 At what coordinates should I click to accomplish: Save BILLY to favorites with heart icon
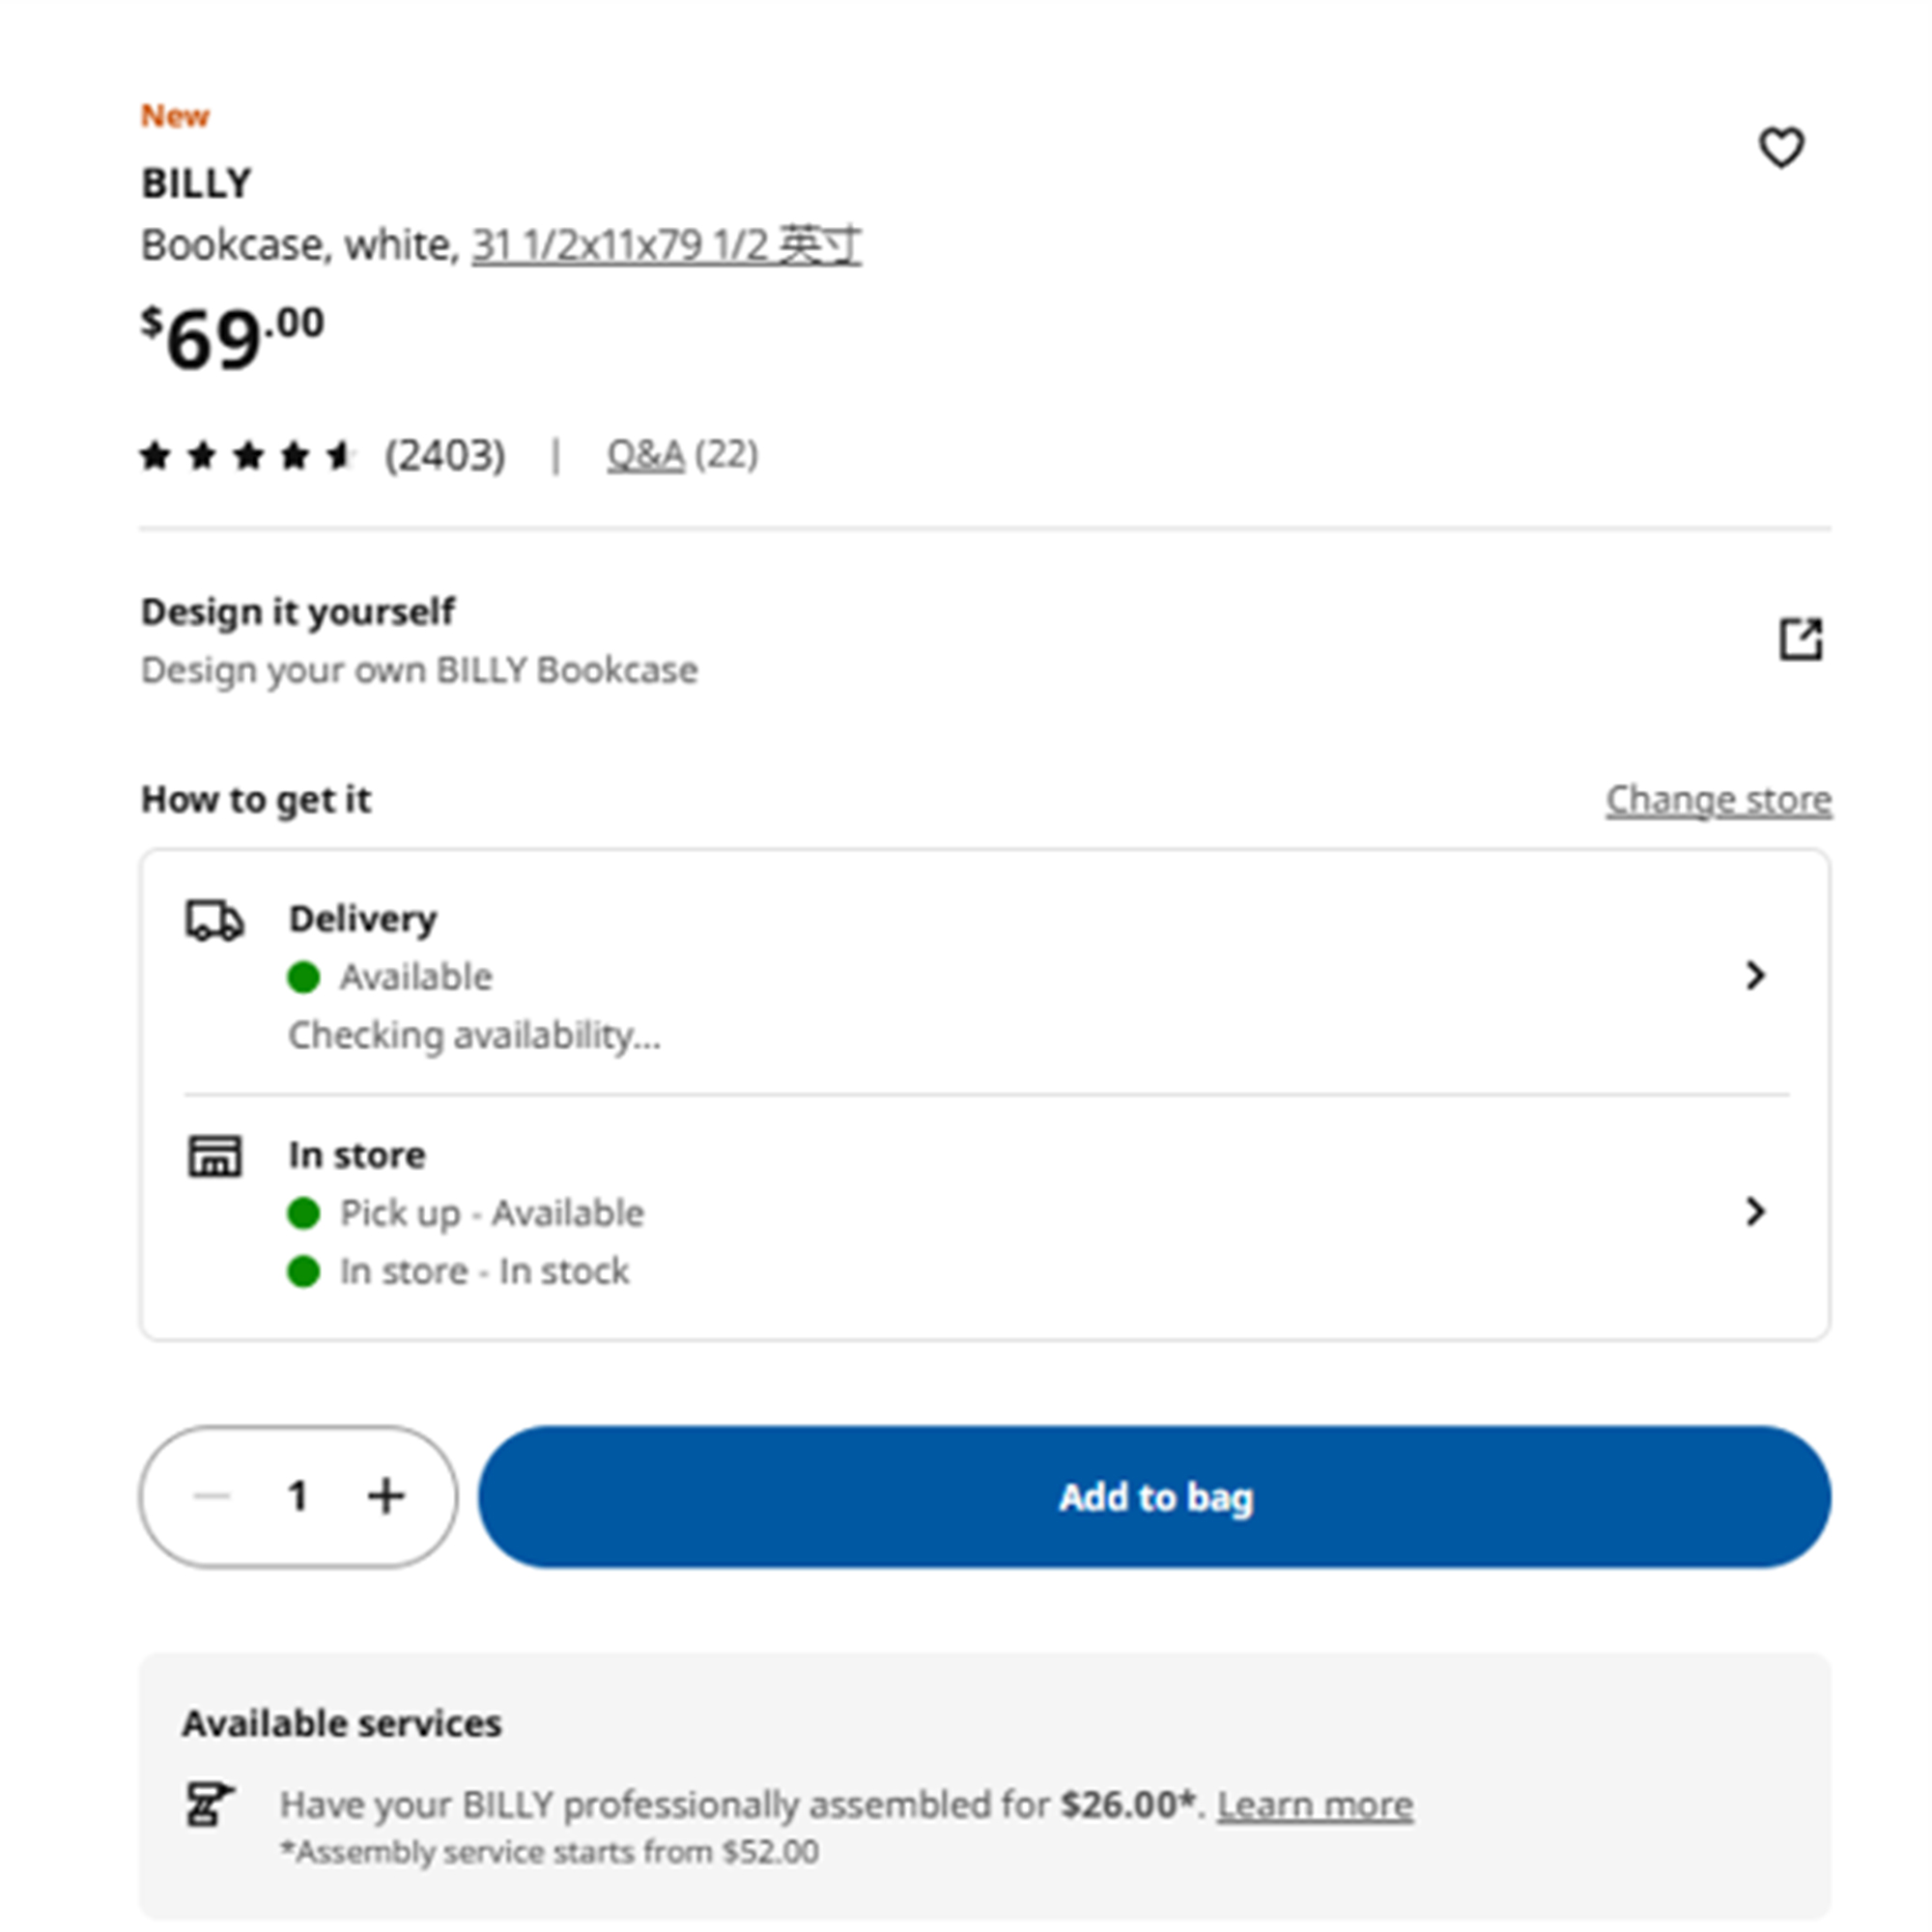(x=1781, y=148)
